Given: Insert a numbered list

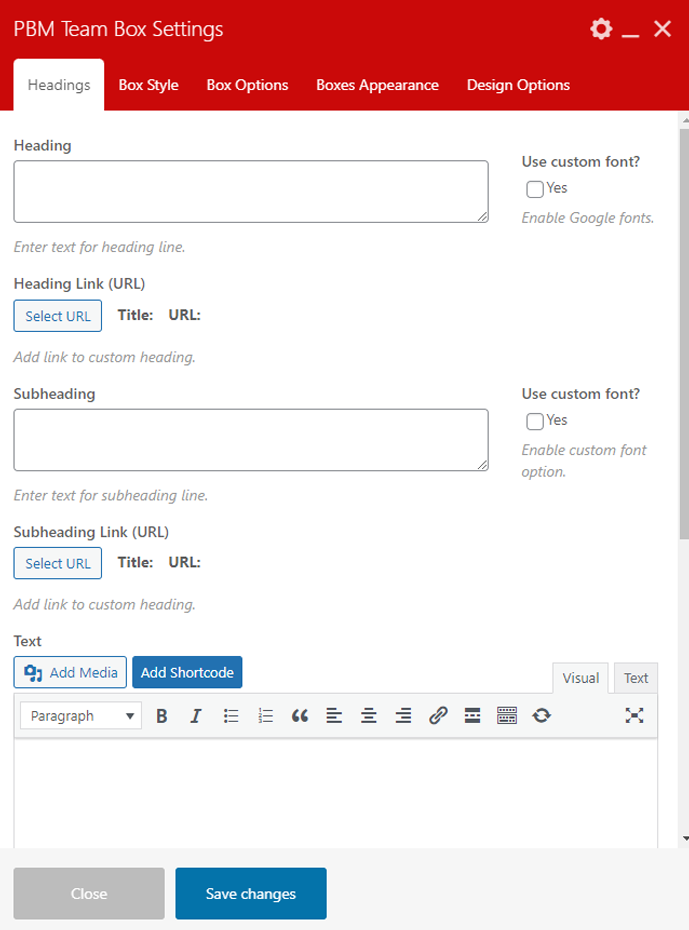Looking at the screenshot, I should click(x=265, y=715).
